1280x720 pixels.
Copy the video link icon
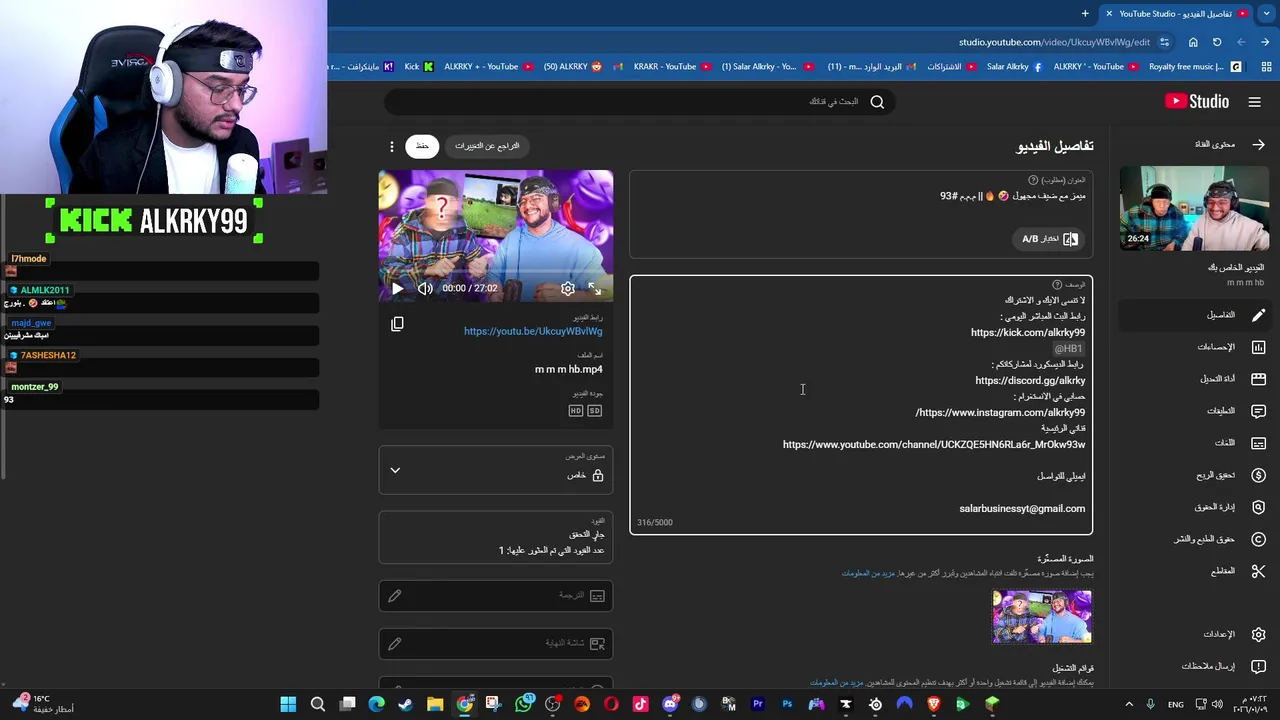pos(397,324)
